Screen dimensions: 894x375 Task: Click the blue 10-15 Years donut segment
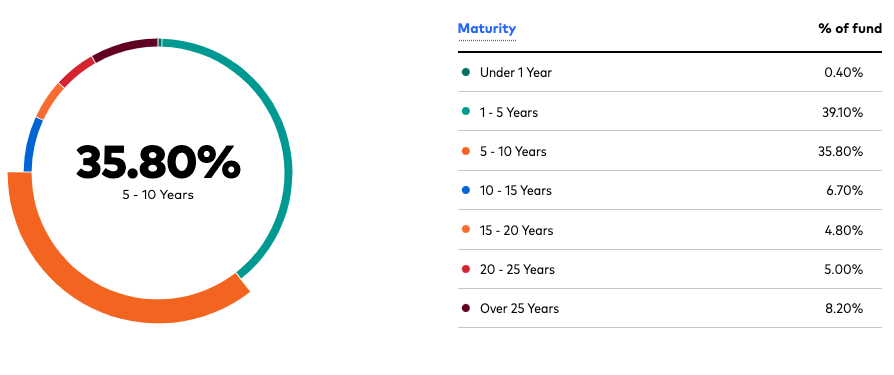[x=31, y=144]
